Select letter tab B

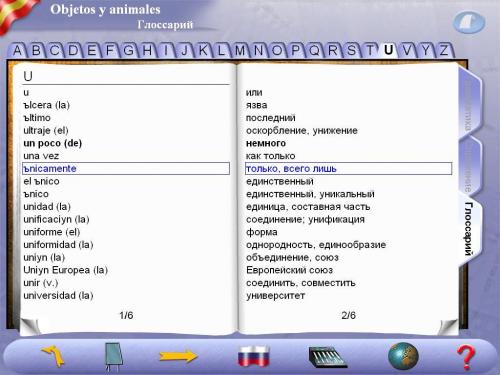click(x=36, y=51)
